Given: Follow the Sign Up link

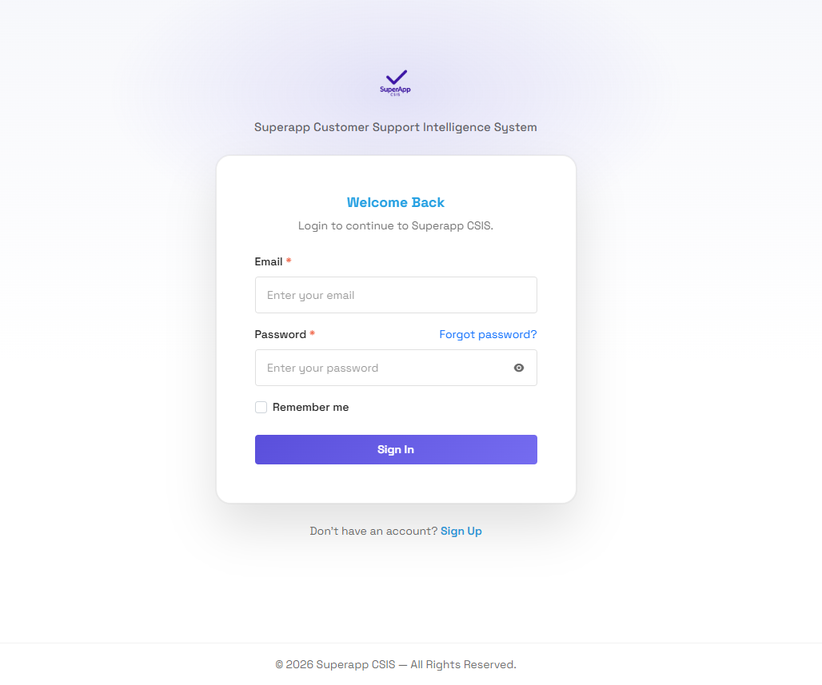Looking at the screenshot, I should coord(461,531).
